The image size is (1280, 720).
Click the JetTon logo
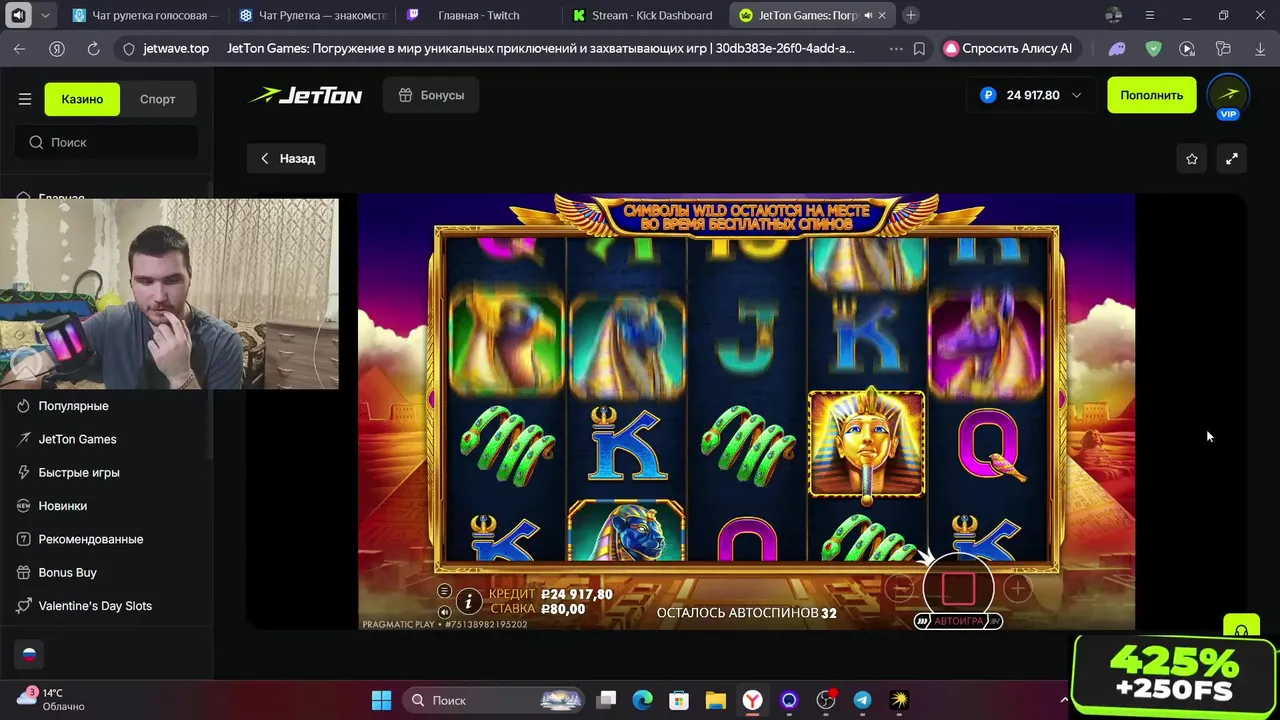(305, 96)
